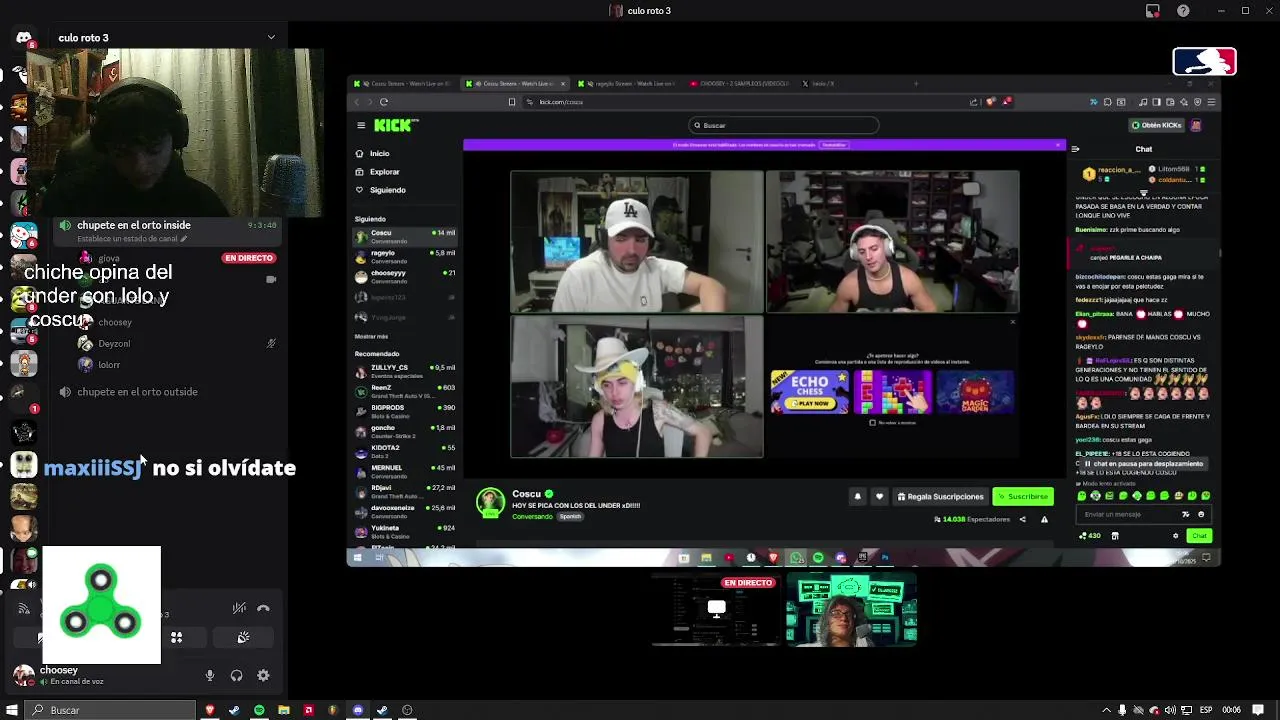This screenshot has width=1280, height=720.
Task: Follow Coscu with the heart icon
Action: pos(879,497)
